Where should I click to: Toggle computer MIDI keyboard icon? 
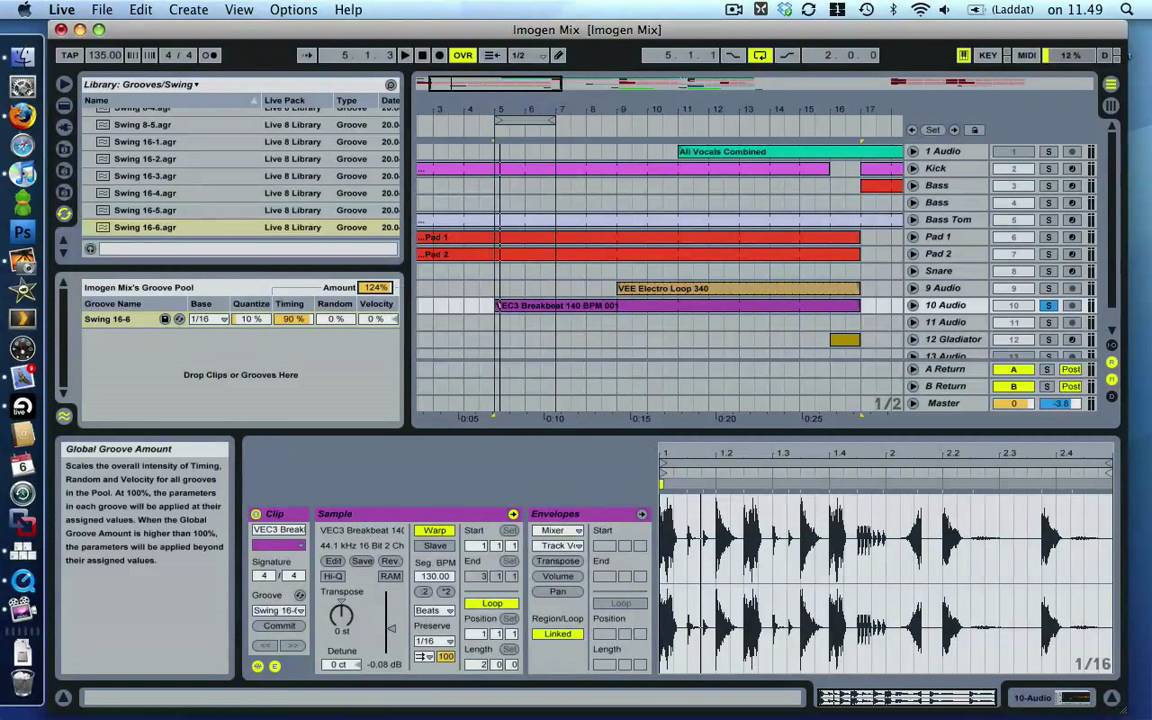tap(963, 55)
